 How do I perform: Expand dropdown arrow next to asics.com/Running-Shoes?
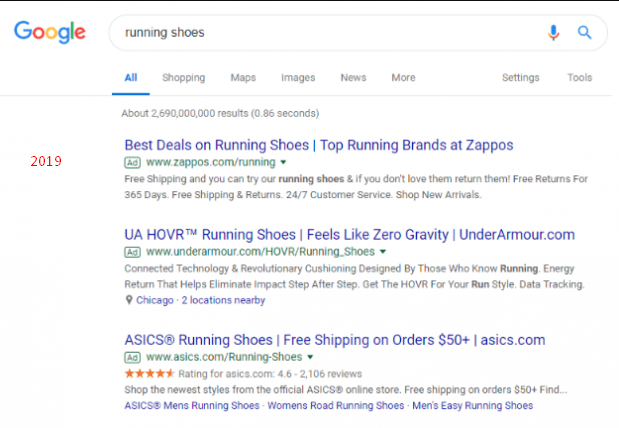point(310,357)
